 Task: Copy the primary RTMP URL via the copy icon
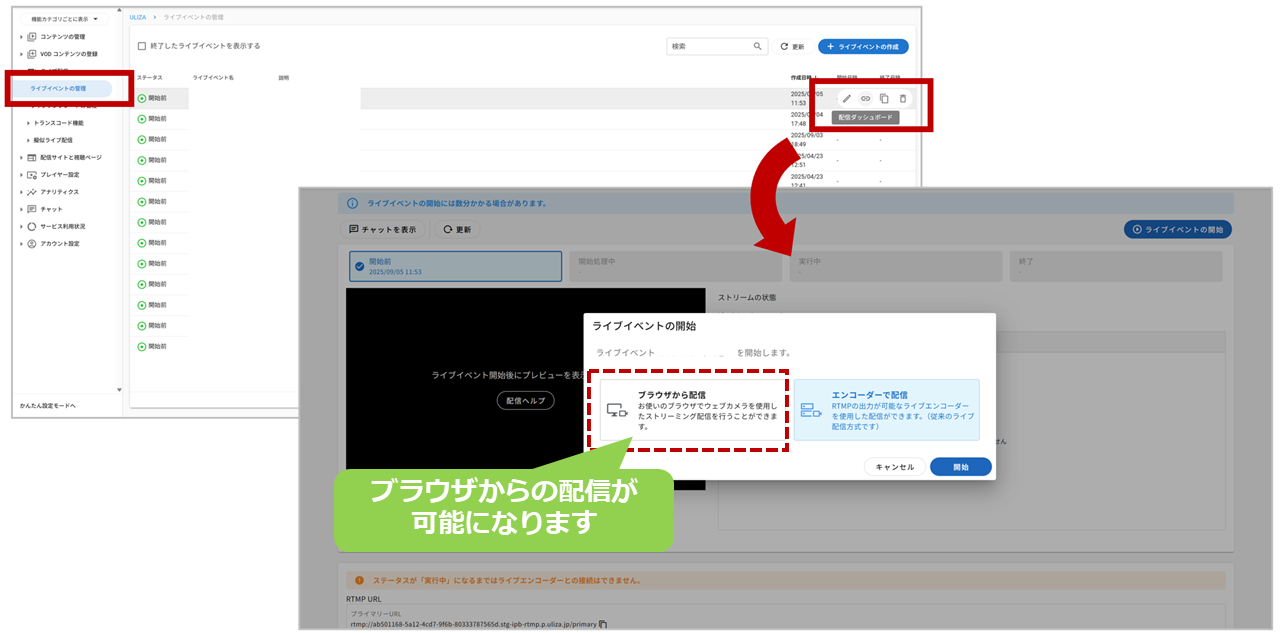(x=602, y=625)
